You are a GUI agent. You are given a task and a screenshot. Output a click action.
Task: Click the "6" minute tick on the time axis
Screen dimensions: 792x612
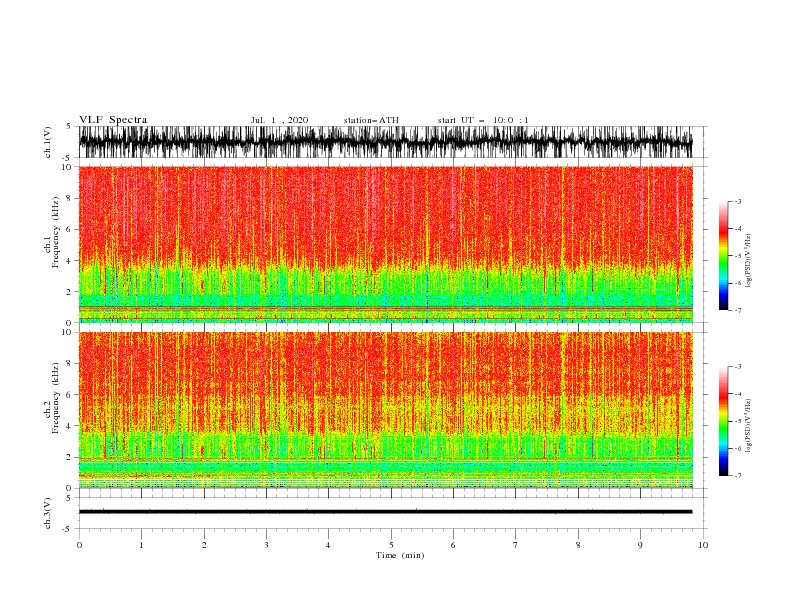[x=453, y=545]
